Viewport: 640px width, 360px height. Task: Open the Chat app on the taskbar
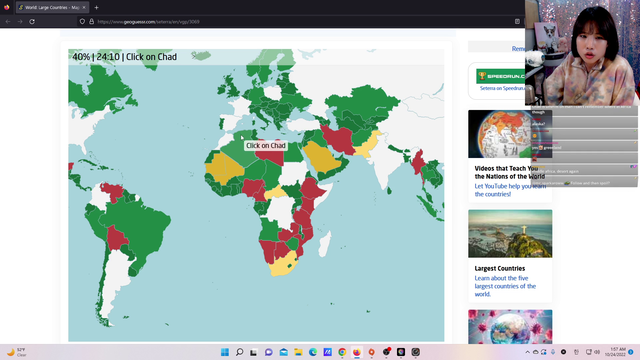tap(269, 352)
